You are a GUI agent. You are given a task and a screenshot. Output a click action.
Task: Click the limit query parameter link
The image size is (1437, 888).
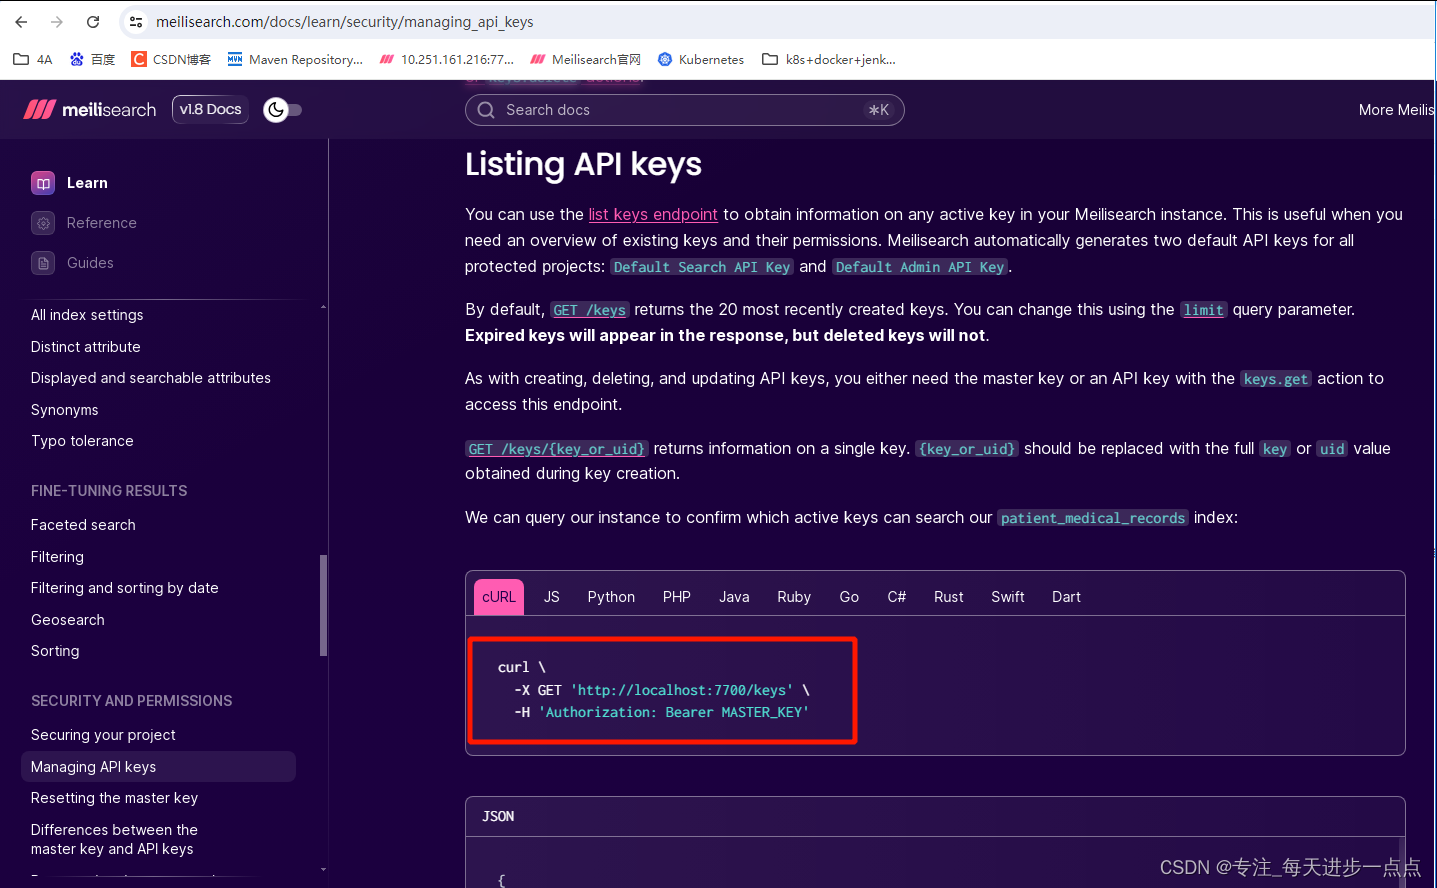click(x=1203, y=310)
